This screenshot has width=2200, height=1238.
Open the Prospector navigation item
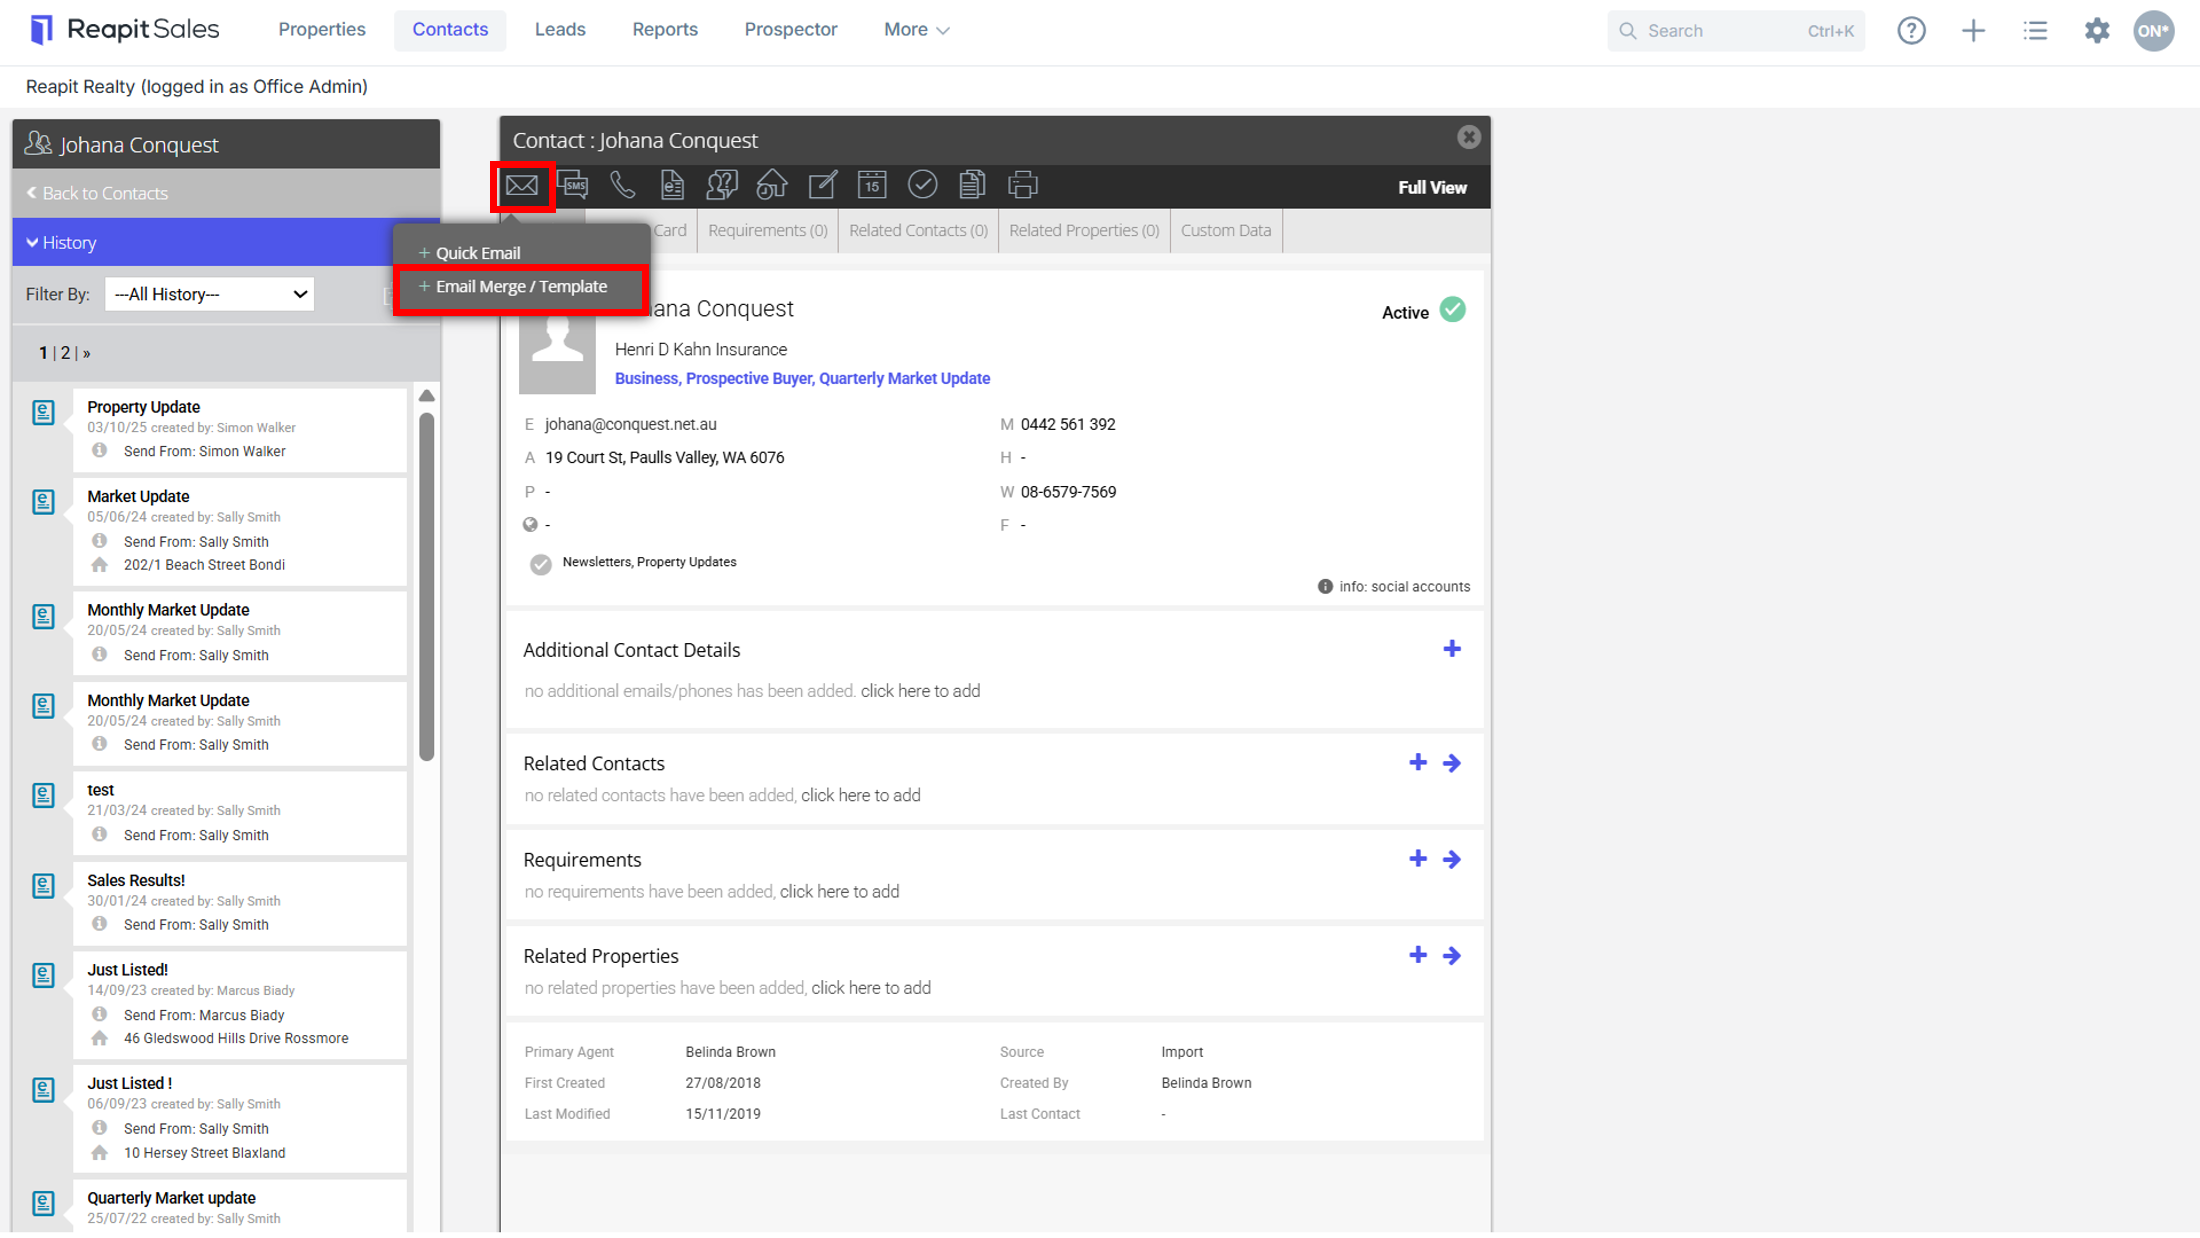coord(790,30)
